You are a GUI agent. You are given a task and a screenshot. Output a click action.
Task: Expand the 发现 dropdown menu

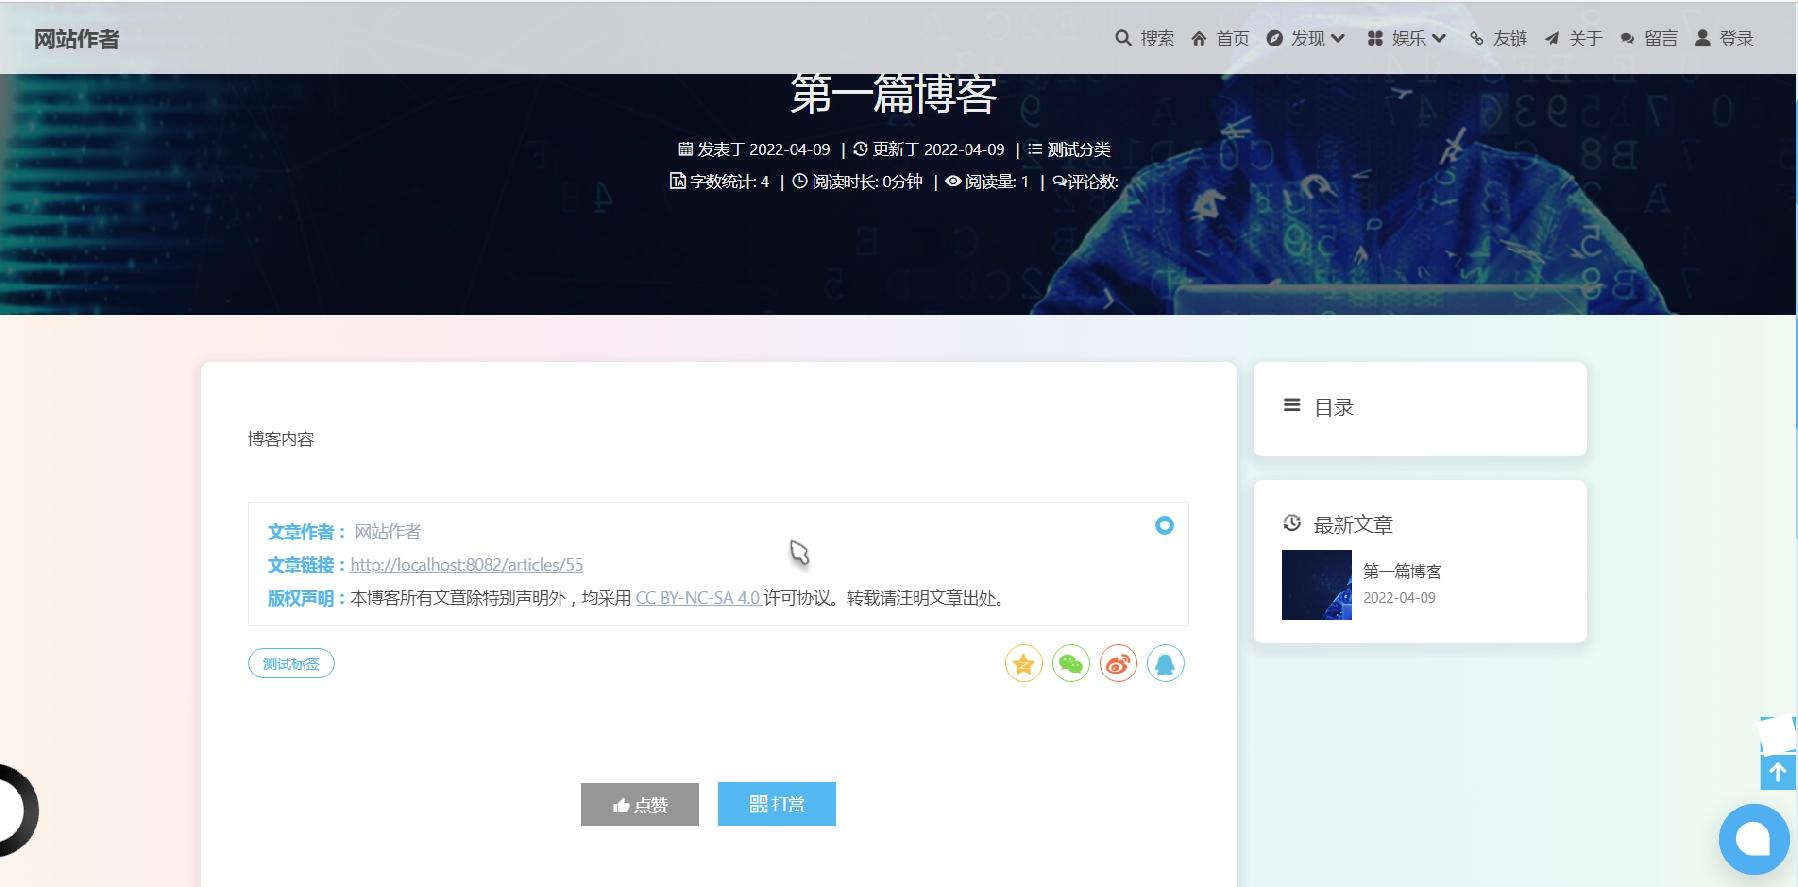(x=1306, y=38)
